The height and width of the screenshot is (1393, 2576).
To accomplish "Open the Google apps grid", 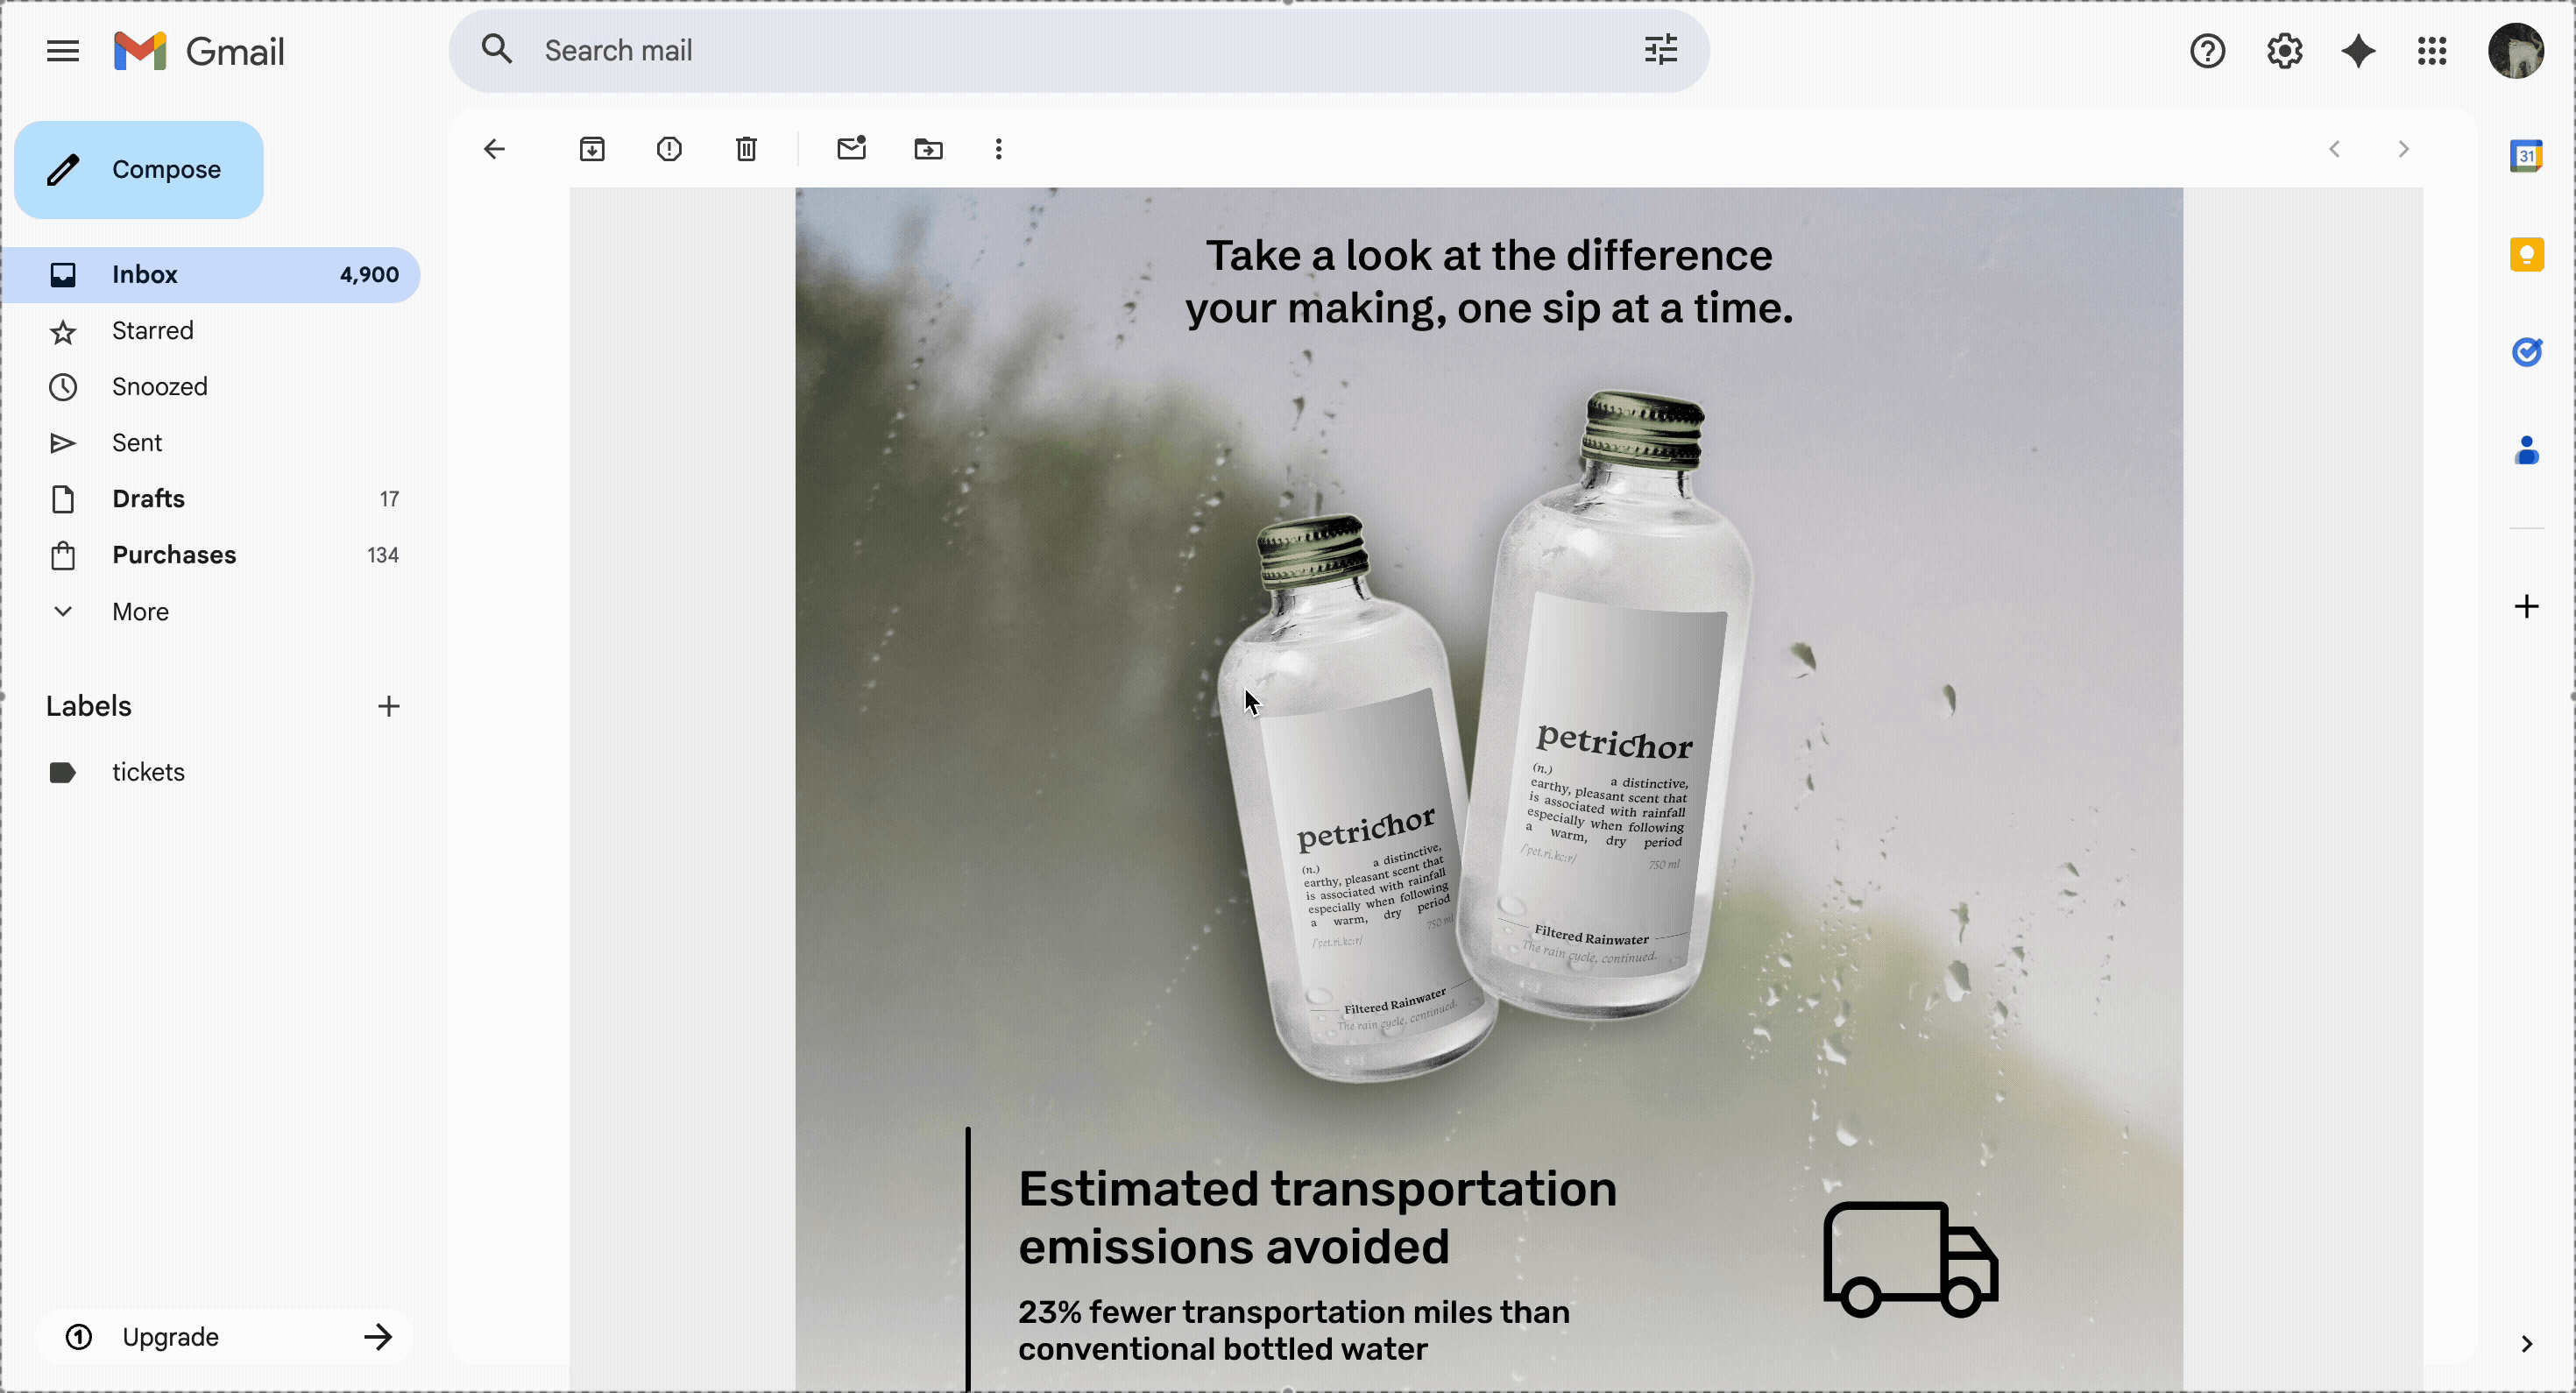I will coord(2432,51).
